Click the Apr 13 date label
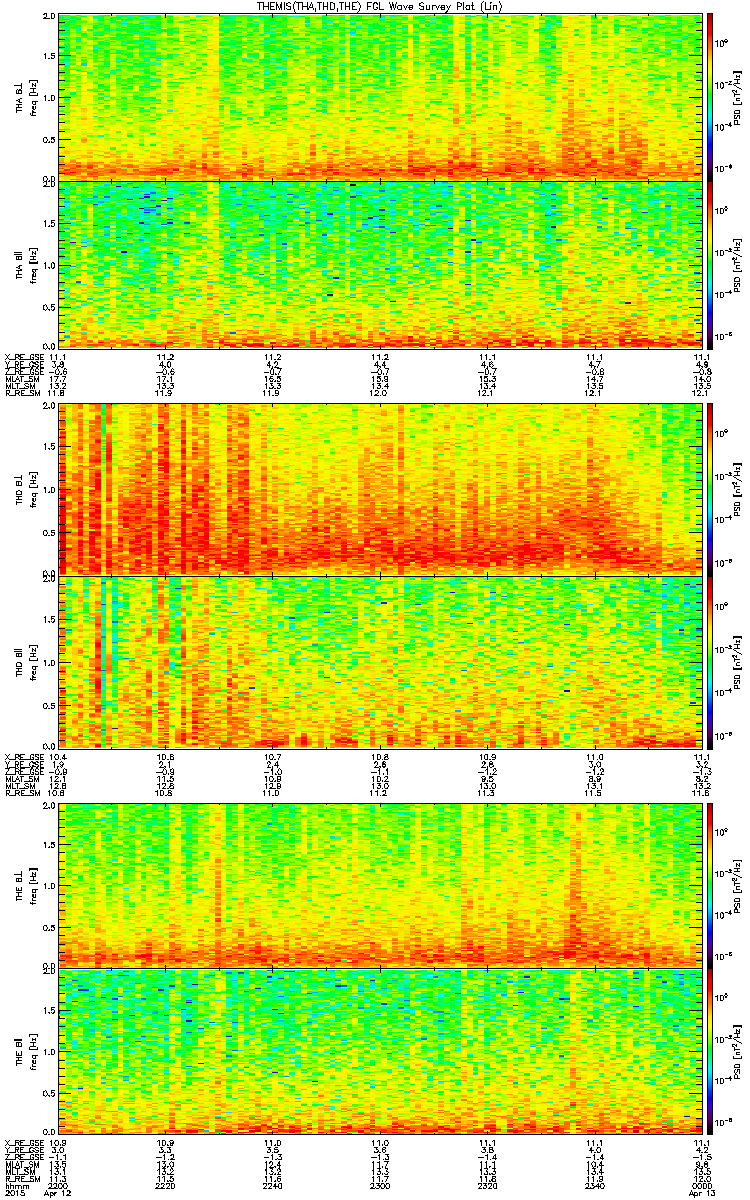Screen dimensions: 750x1200 [702, 1194]
